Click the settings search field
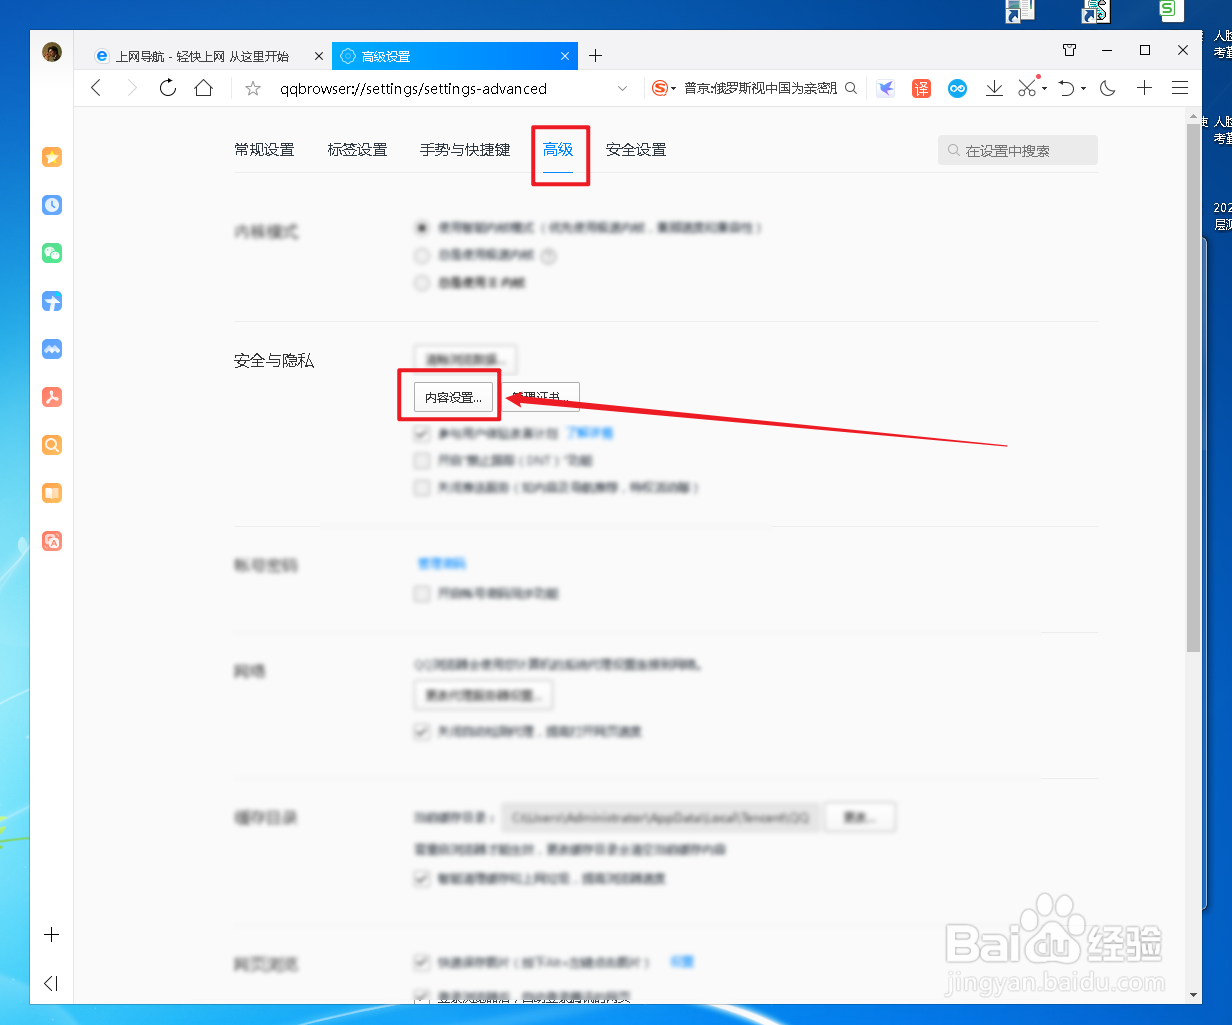This screenshot has width=1232, height=1025. coord(1017,149)
